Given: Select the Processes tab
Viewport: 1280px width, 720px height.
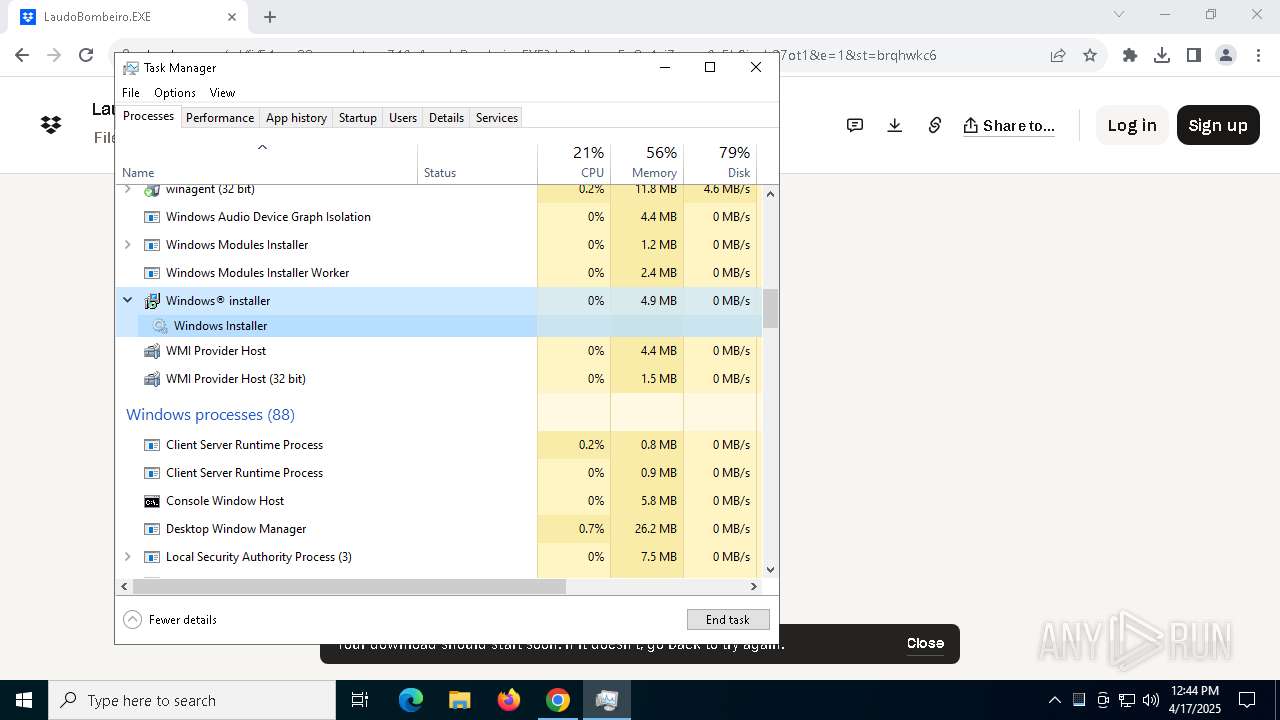Looking at the screenshot, I should 148,116.
